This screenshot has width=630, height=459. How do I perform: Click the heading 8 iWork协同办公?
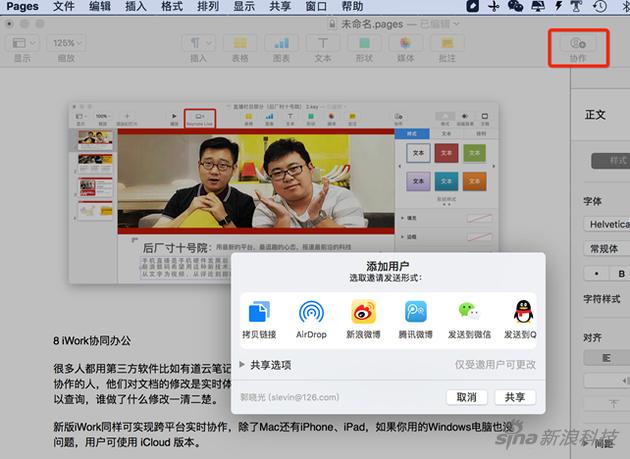[92, 341]
